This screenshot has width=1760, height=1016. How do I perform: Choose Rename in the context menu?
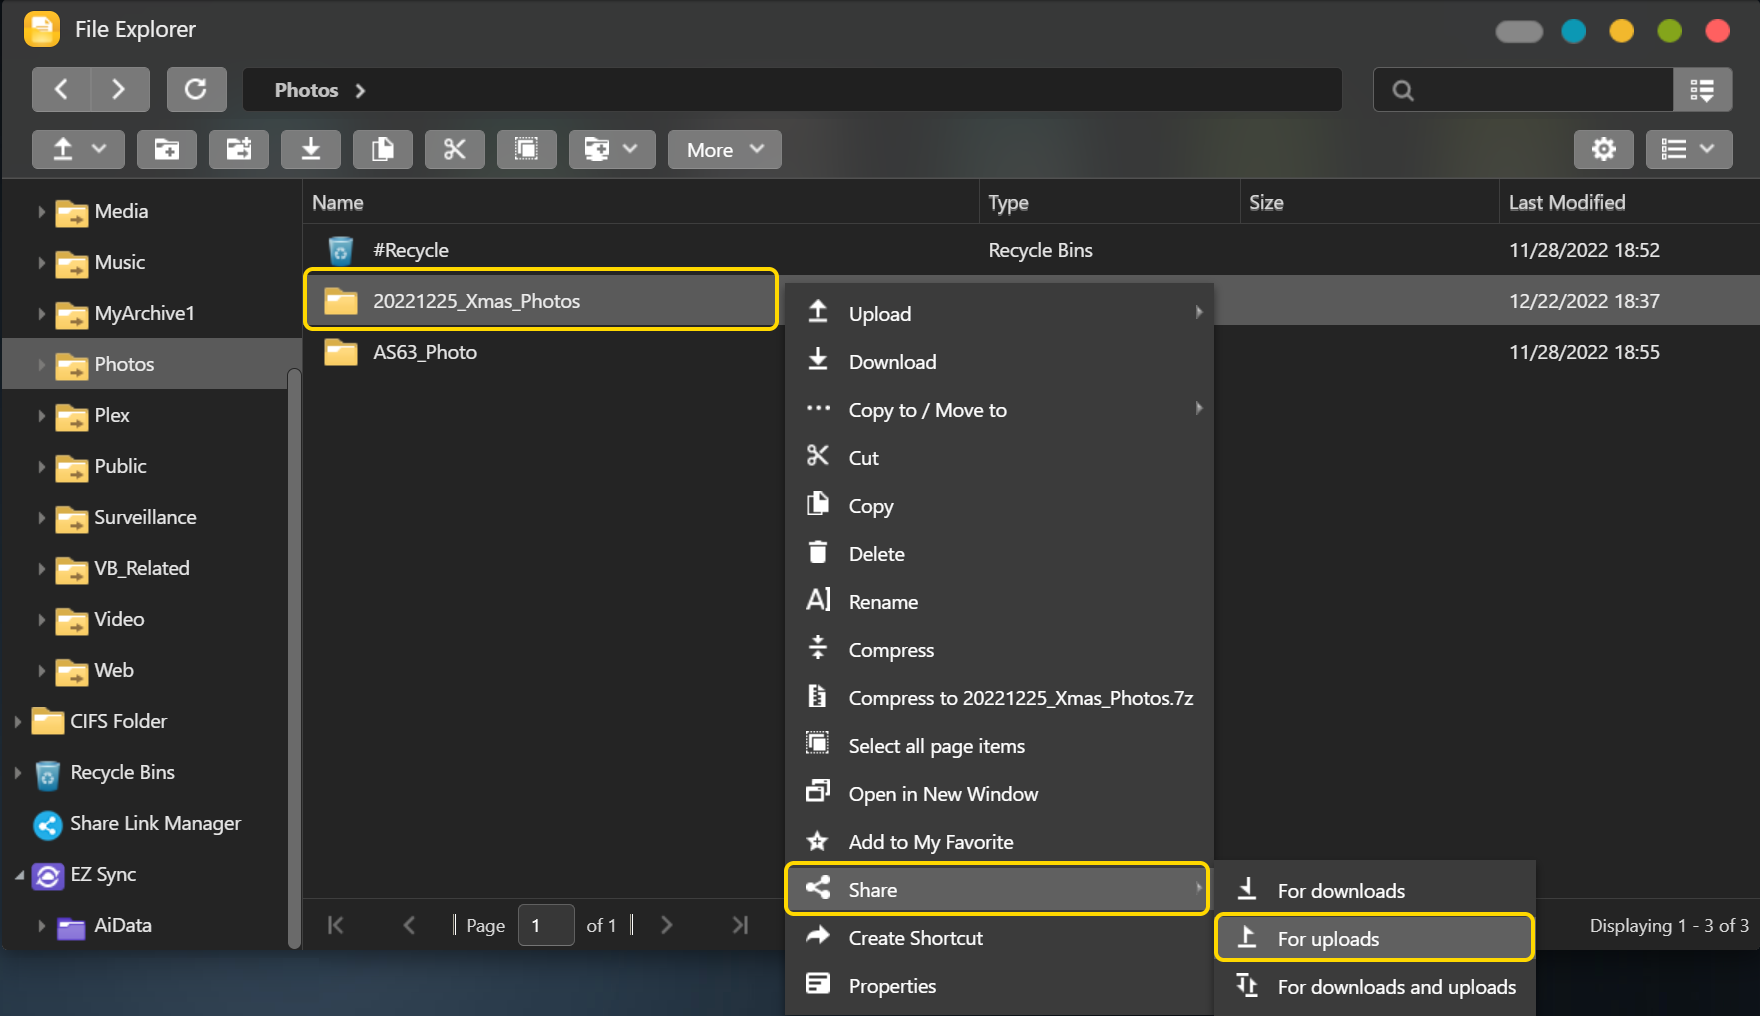coord(999,601)
